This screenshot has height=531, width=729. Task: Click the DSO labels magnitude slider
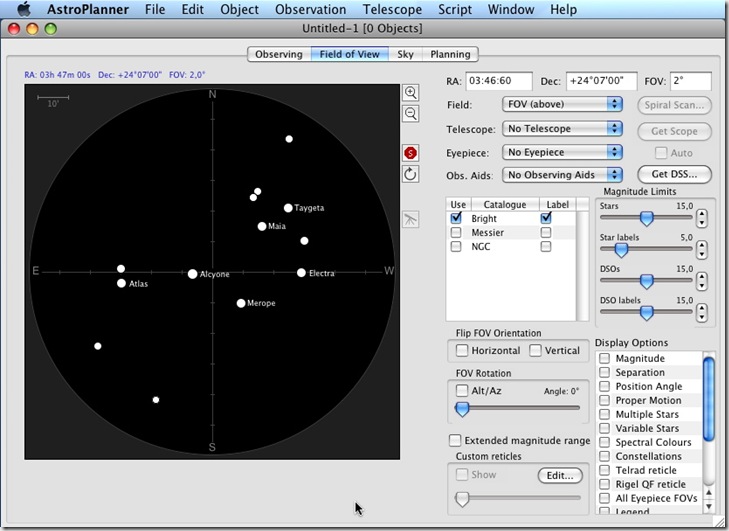click(x=646, y=312)
